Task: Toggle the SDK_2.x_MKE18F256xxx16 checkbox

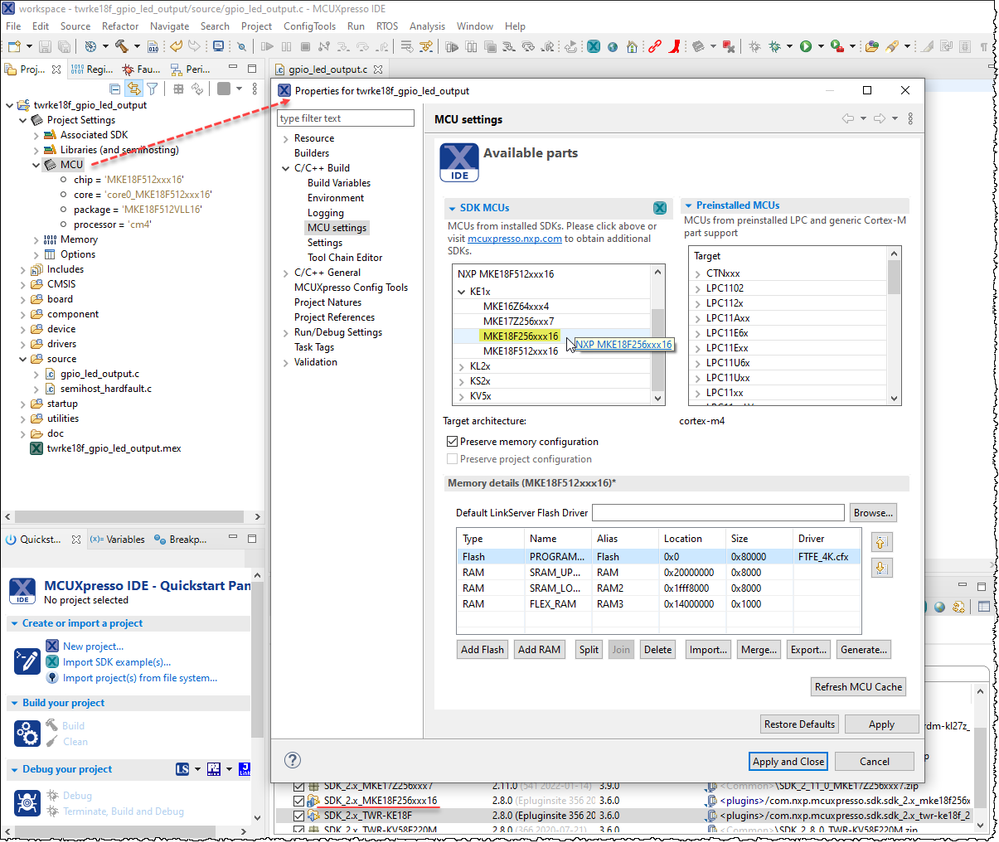Action: click(x=298, y=801)
